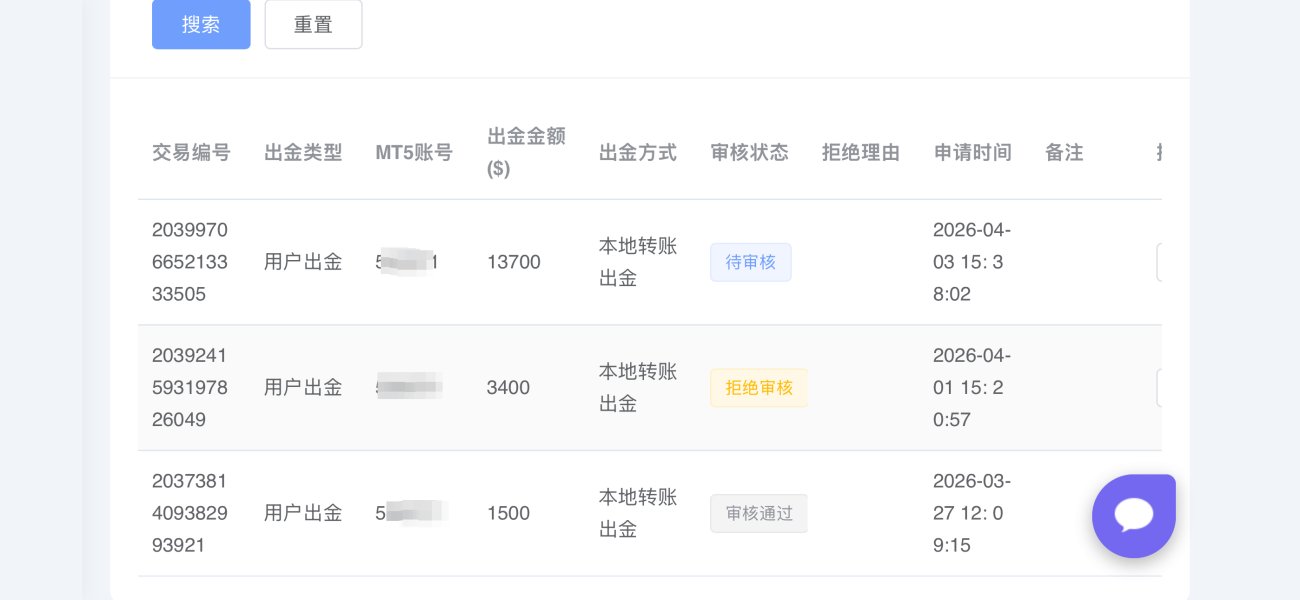Click the 出金方式 column header
This screenshot has height=600, width=1300.
638,153
